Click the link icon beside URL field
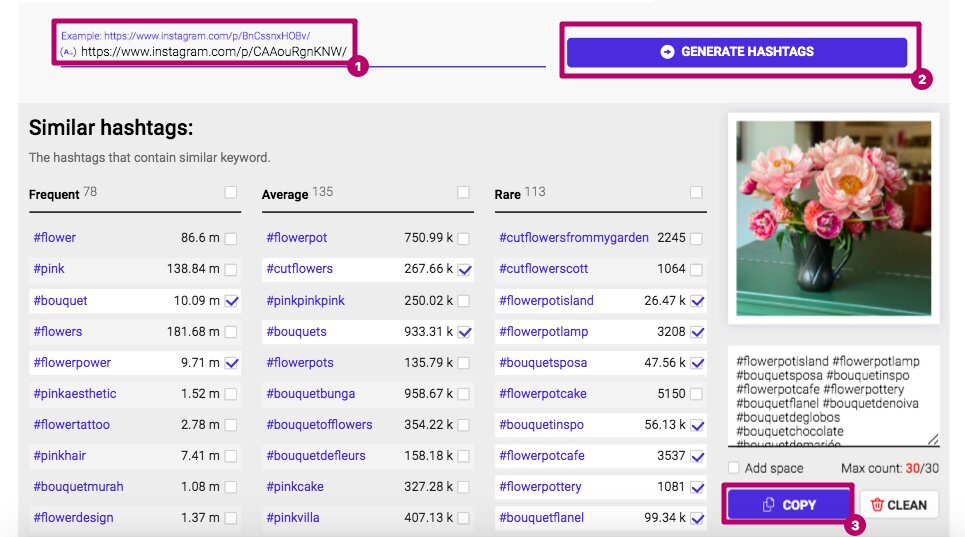Image resolution: width=965 pixels, height=537 pixels. pyautogui.click(x=68, y=52)
